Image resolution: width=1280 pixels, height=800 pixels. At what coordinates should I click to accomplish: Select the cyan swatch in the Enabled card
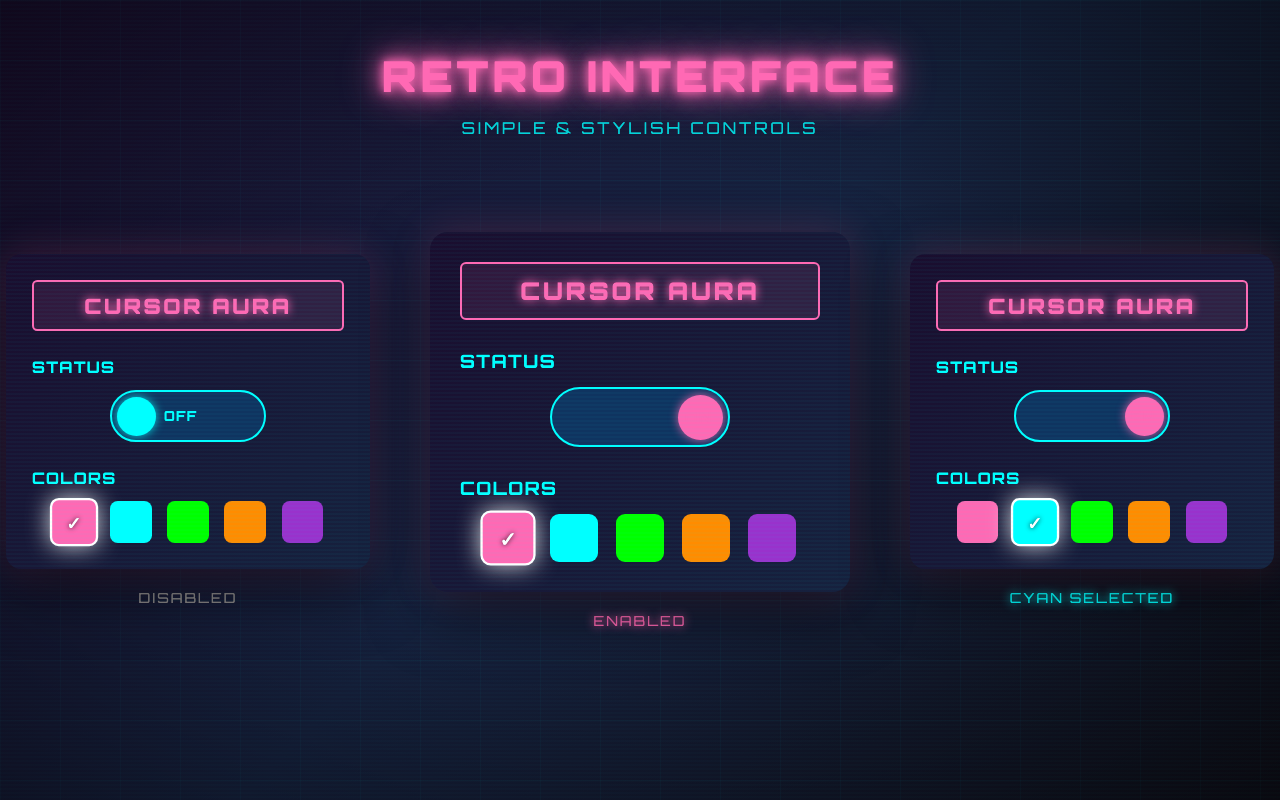coord(573,538)
